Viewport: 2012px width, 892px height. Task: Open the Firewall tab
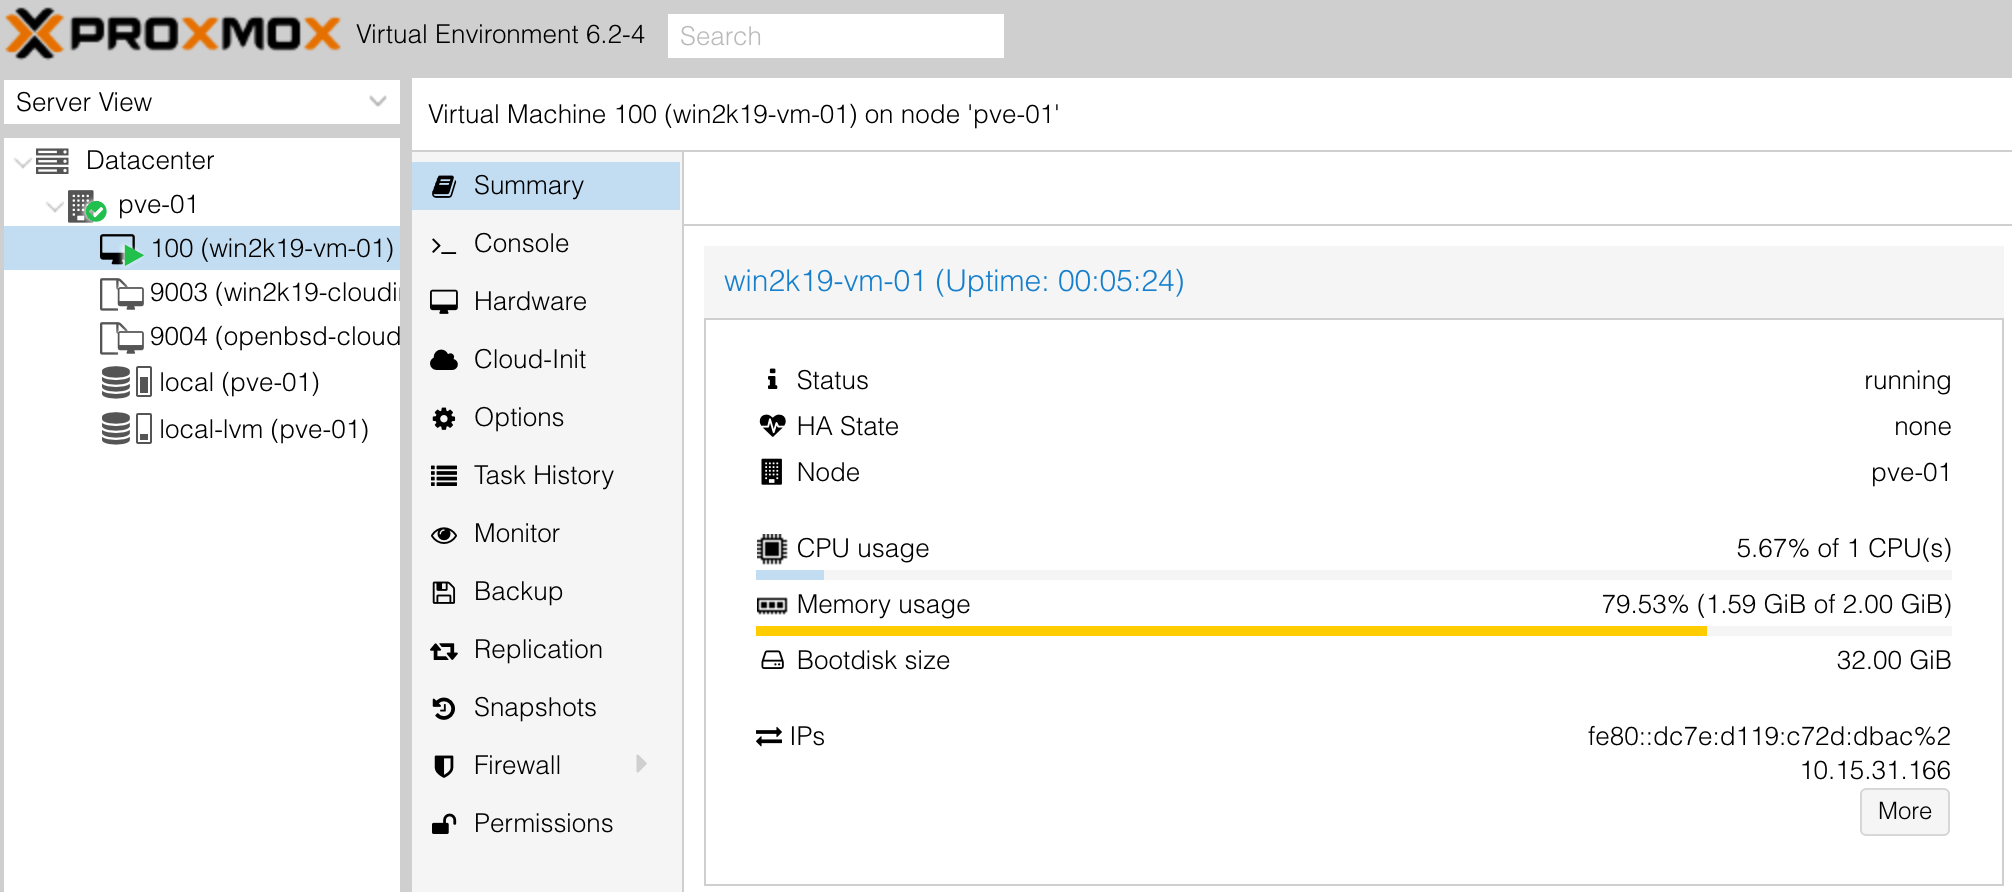(546, 766)
